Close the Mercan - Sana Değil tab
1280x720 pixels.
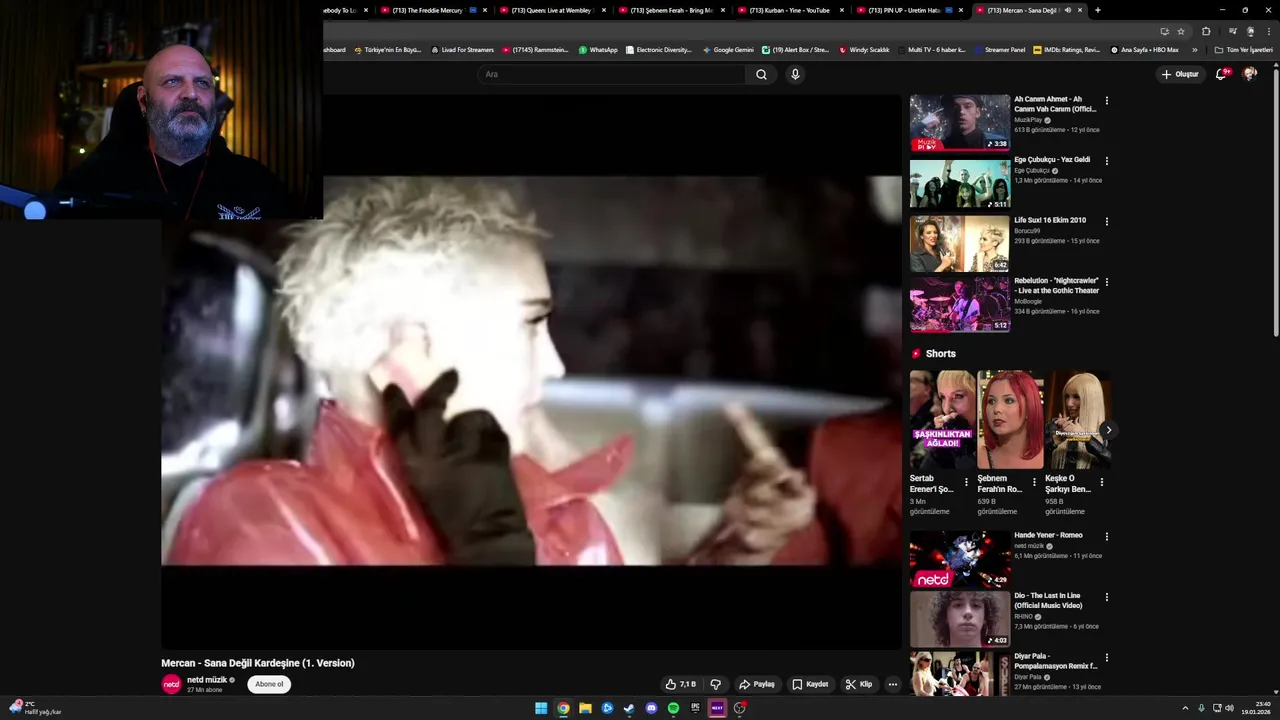[1080, 10]
